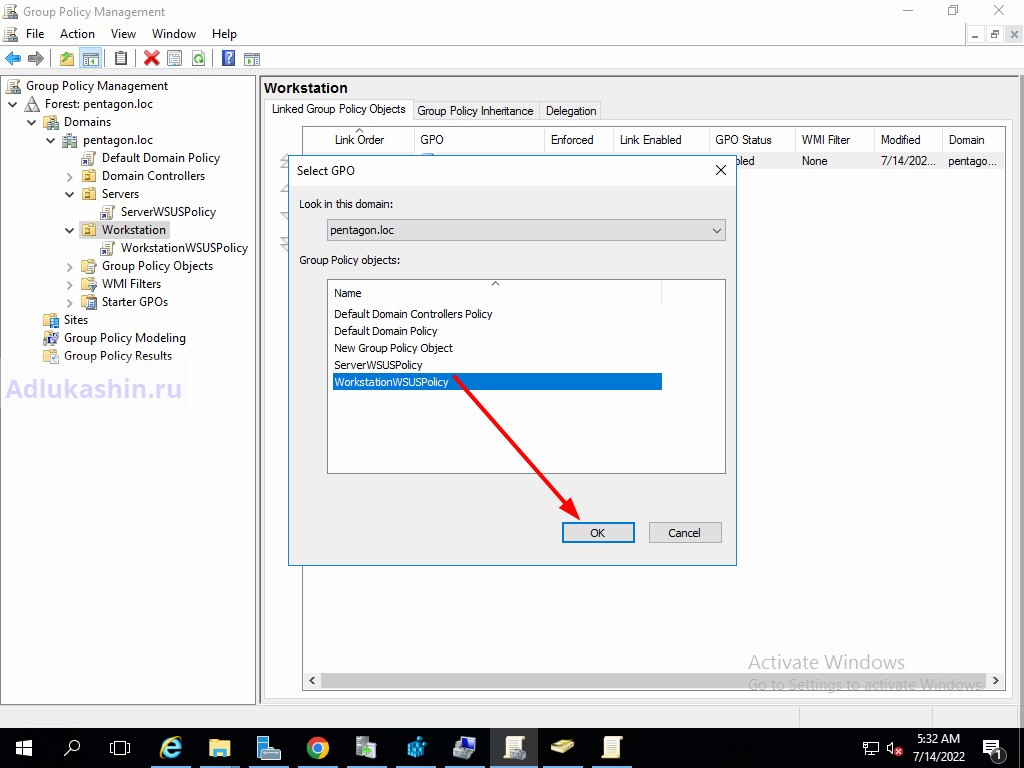Click the Up One Level folder icon
This screenshot has height=768, width=1024.
[67, 58]
